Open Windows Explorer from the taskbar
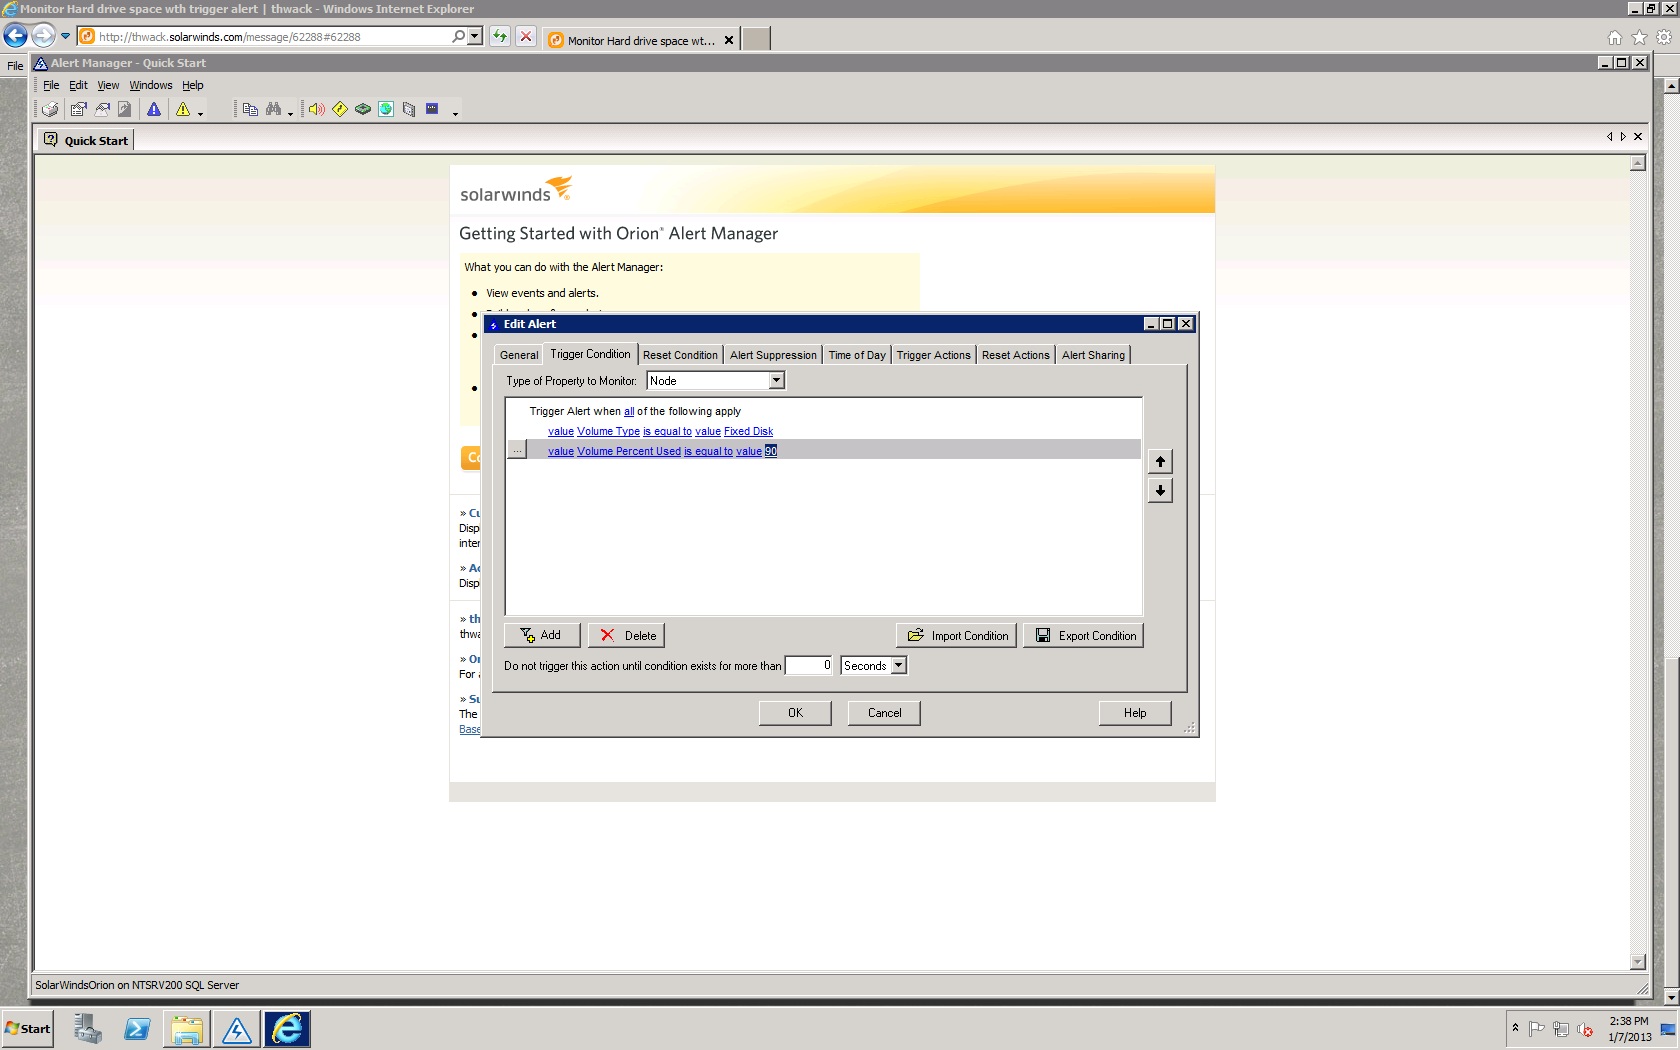The height and width of the screenshot is (1050, 1680). click(x=187, y=1029)
